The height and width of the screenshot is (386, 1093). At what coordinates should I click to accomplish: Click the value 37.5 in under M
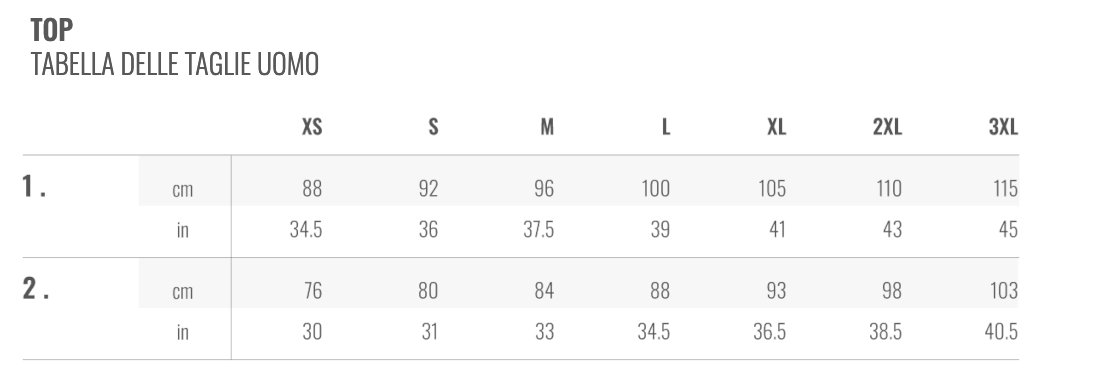click(539, 229)
